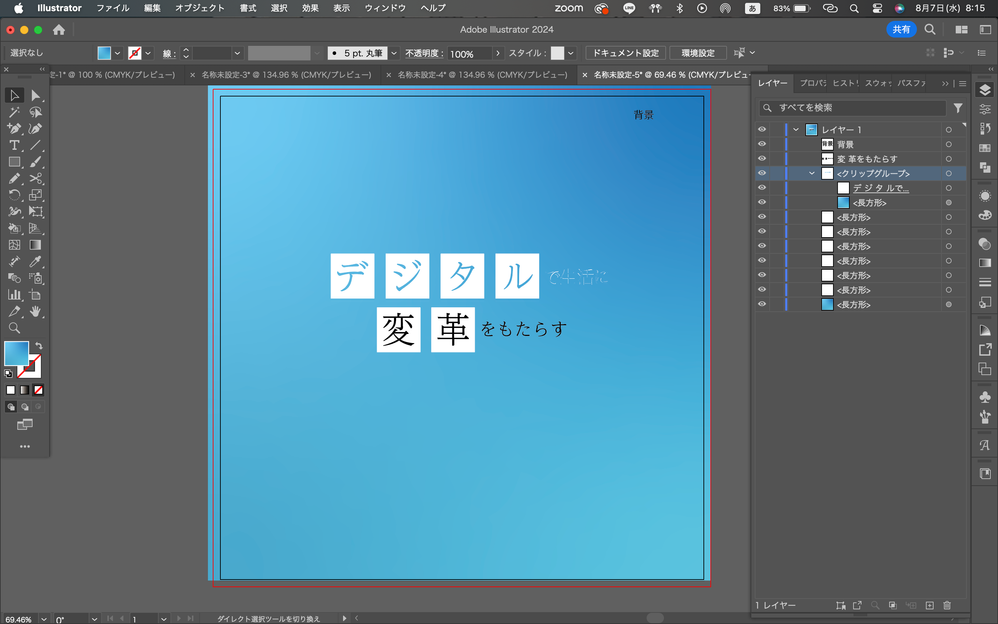This screenshot has height=624, width=998.
Task: Select the Scale tool
Action: click(36, 195)
